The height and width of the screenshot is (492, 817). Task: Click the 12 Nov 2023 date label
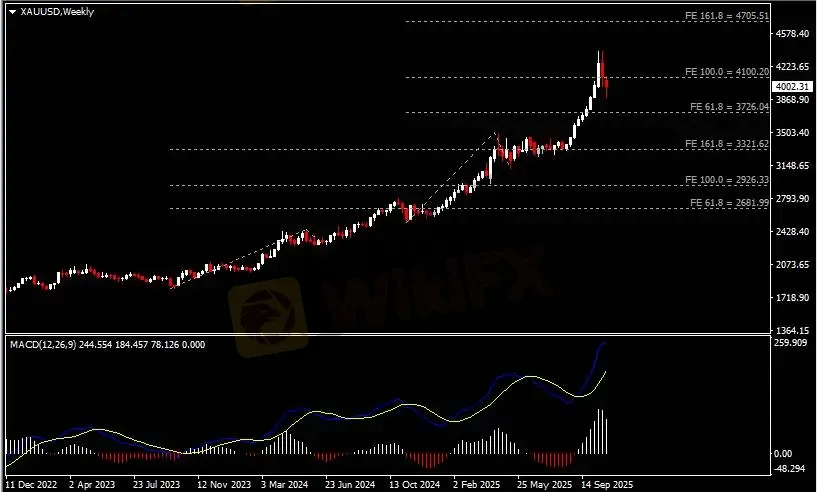point(224,484)
